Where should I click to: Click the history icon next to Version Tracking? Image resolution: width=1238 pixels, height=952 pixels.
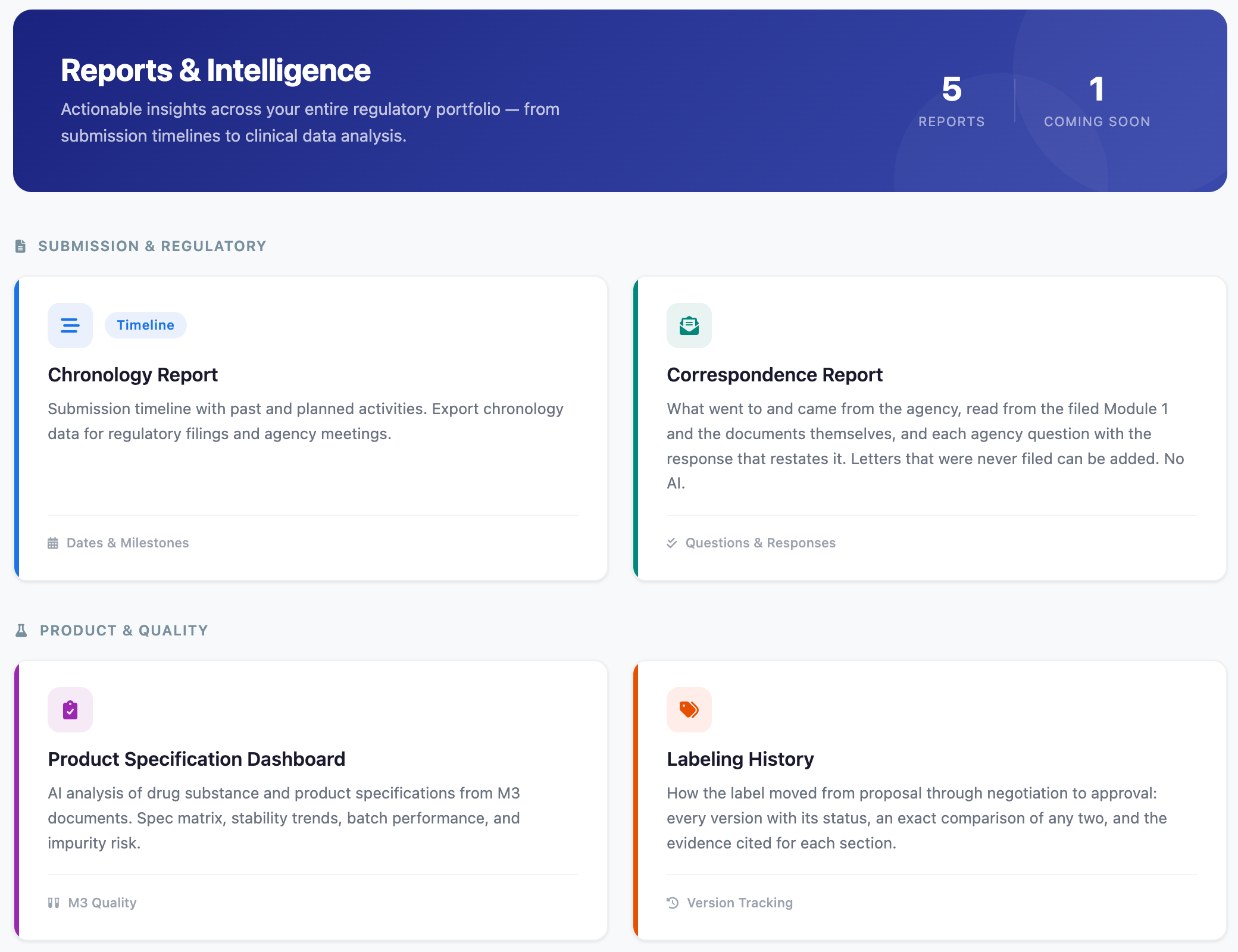point(673,903)
